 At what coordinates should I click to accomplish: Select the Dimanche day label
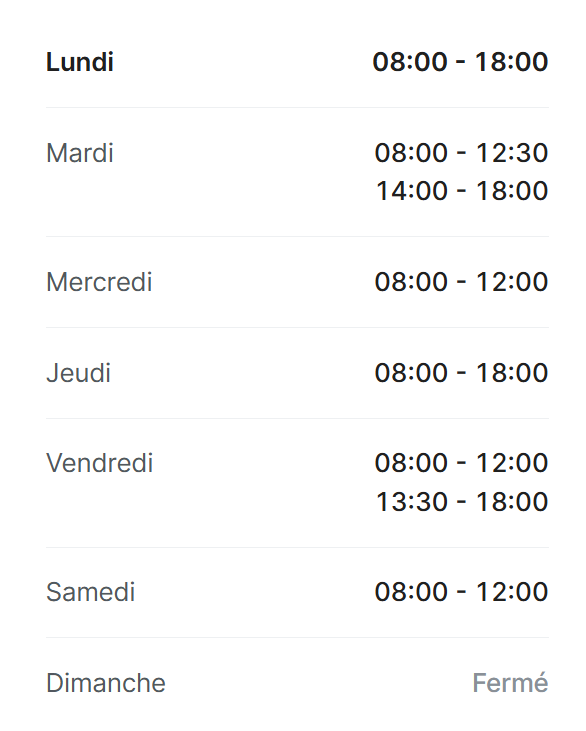click(106, 683)
